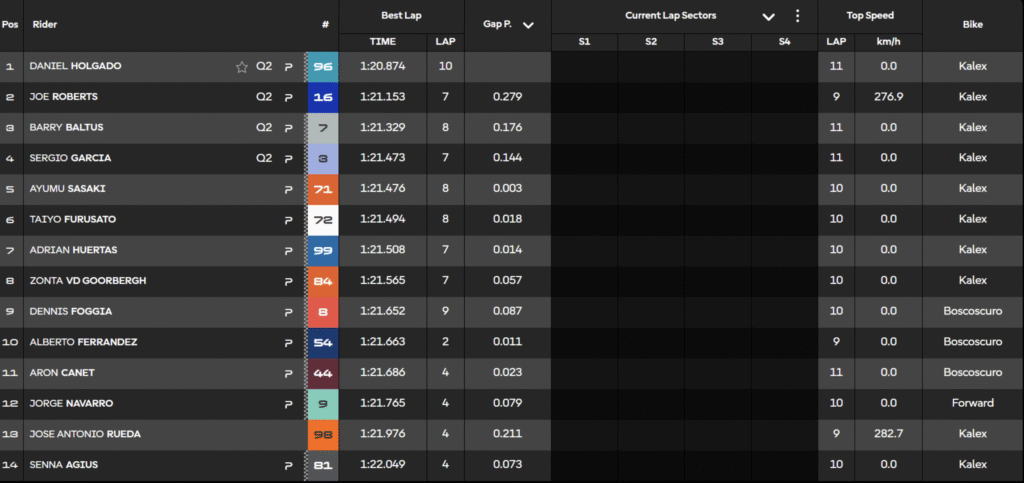
Task: Click the Bike column header
Action: tap(972, 24)
